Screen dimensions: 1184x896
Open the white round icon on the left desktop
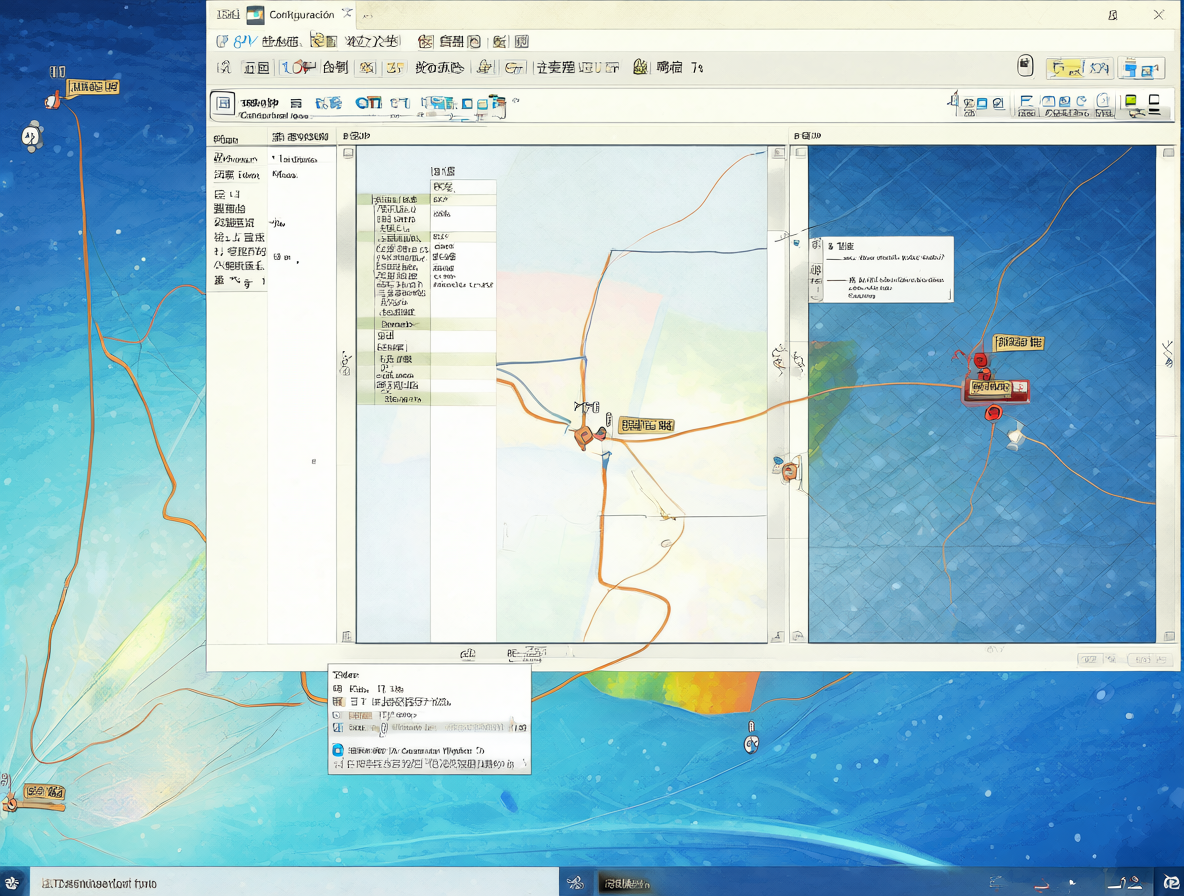pos(30,137)
